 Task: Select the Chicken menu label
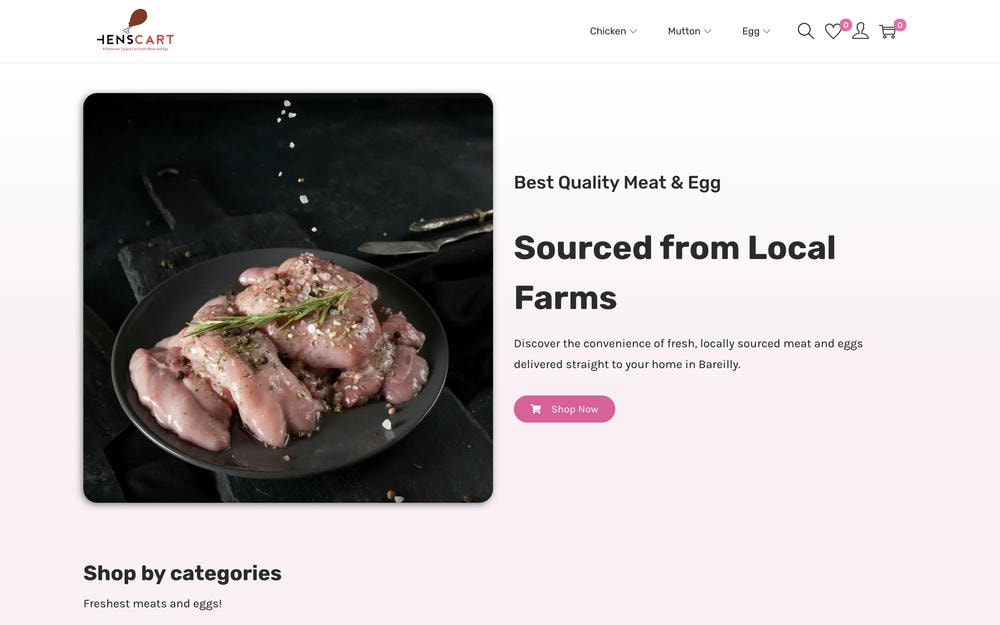tap(608, 31)
